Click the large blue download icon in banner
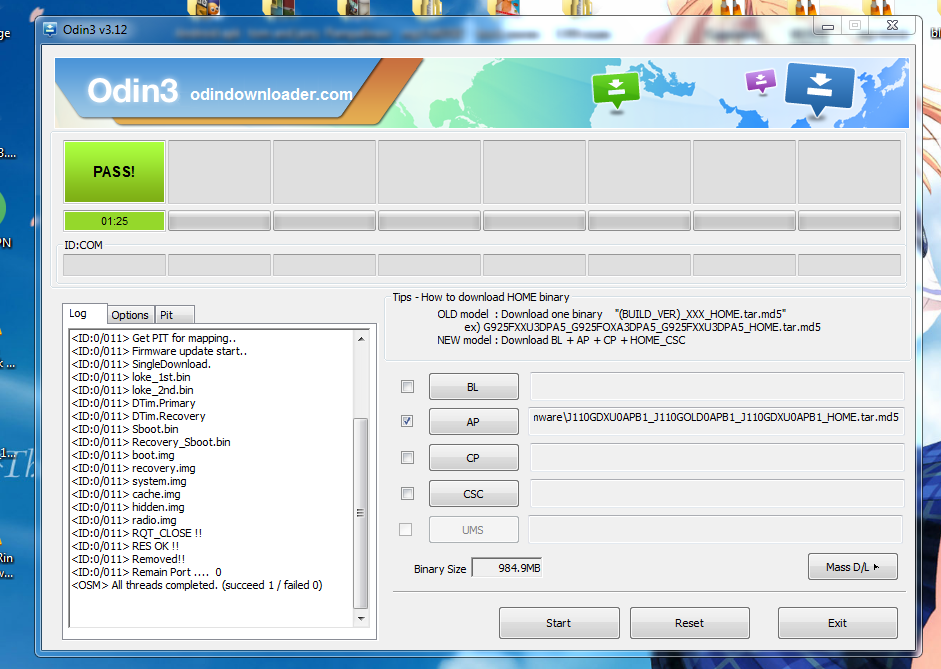Screen dimensions: 941x669 (819, 89)
